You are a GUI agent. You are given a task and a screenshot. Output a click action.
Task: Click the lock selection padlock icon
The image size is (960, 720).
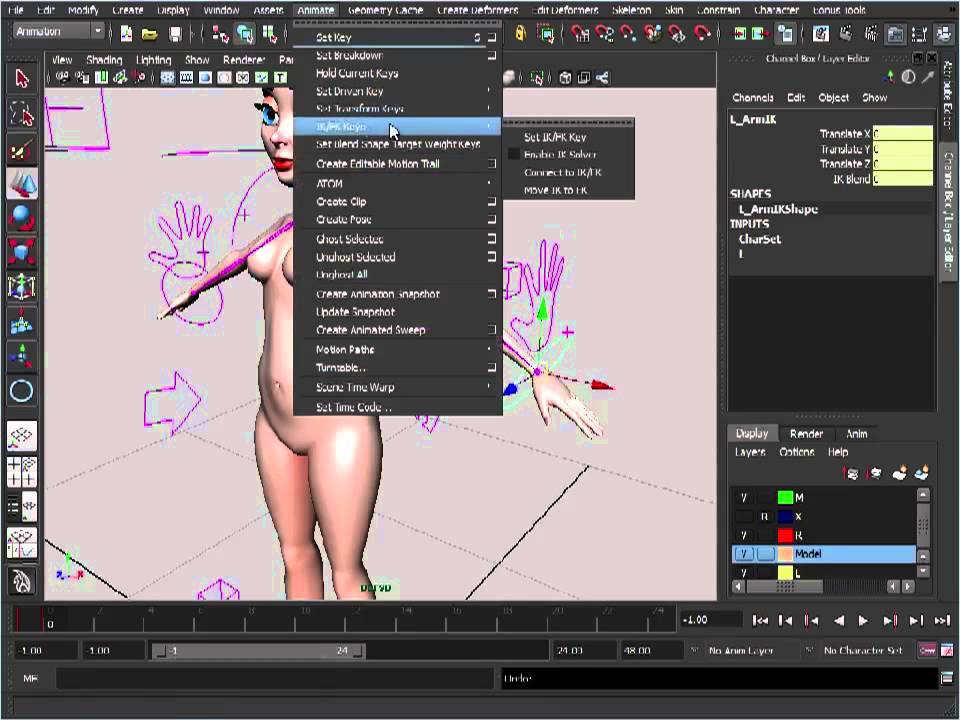pos(520,33)
